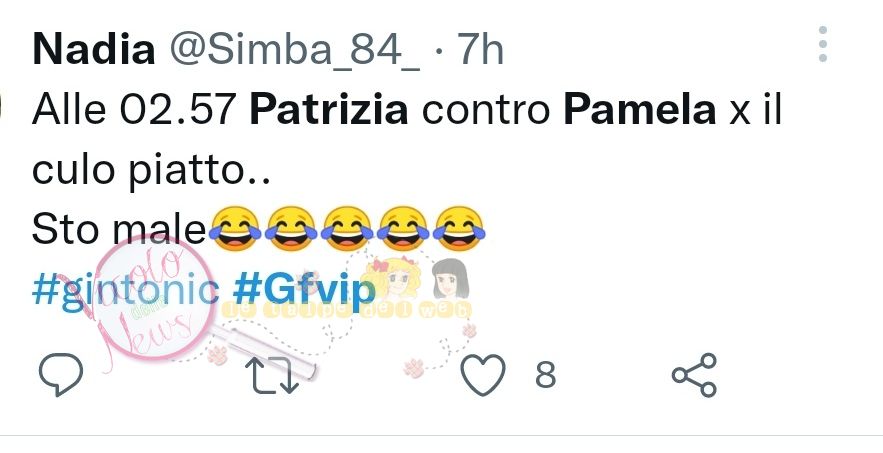883x453 pixels.
Task: Like the tweet with the heart icon
Action: pos(483,375)
